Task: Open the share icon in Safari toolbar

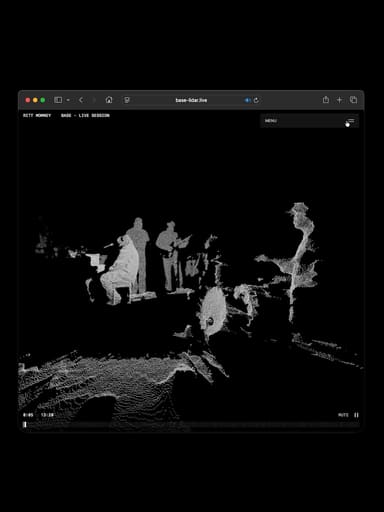Action: click(x=326, y=100)
